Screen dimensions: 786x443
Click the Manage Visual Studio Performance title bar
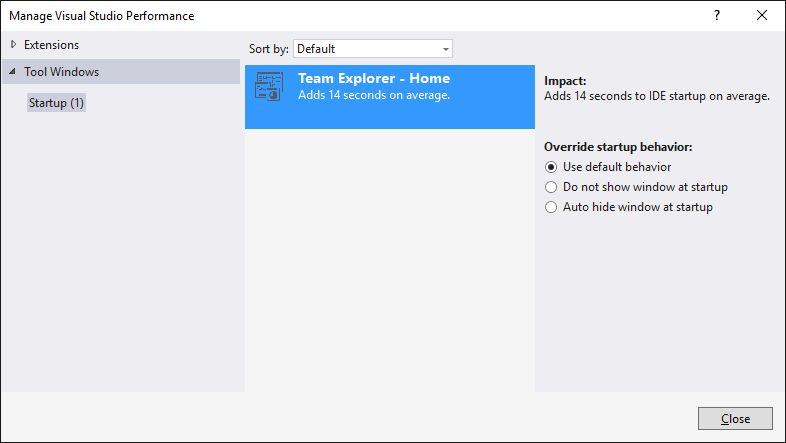pyautogui.click(x=300, y=16)
